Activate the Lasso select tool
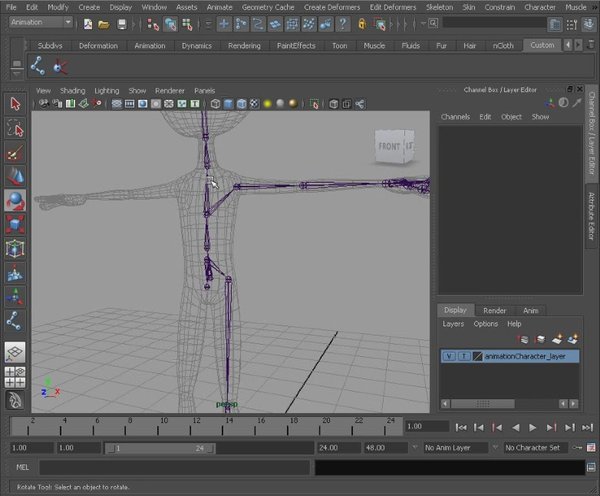This screenshot has height=496, width=600. [15, 128]
